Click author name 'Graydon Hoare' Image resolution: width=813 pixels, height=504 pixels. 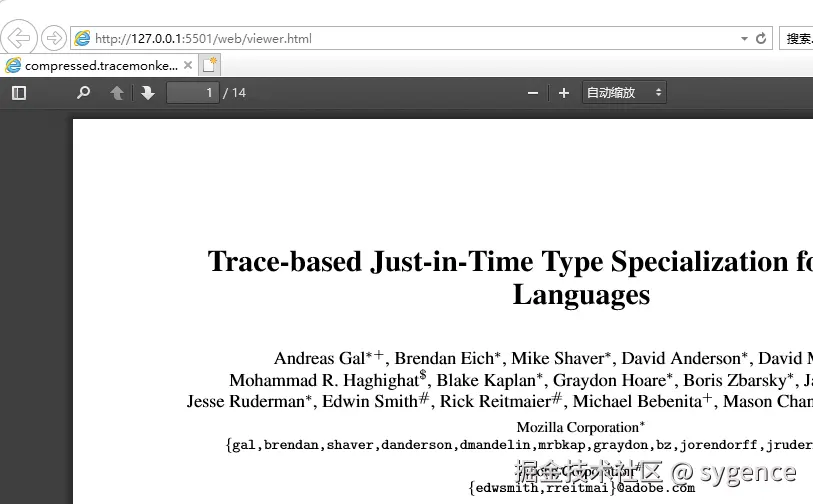[609, 380]
